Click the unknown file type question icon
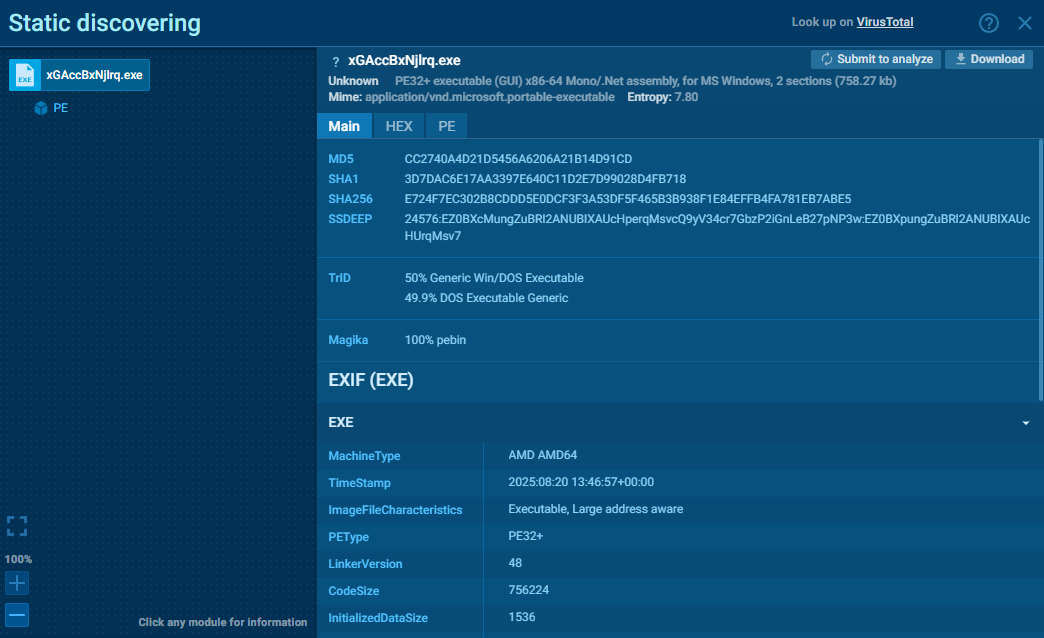This screenshot has width=1044, height=638. pyautogui.click(x=335, y=62)
